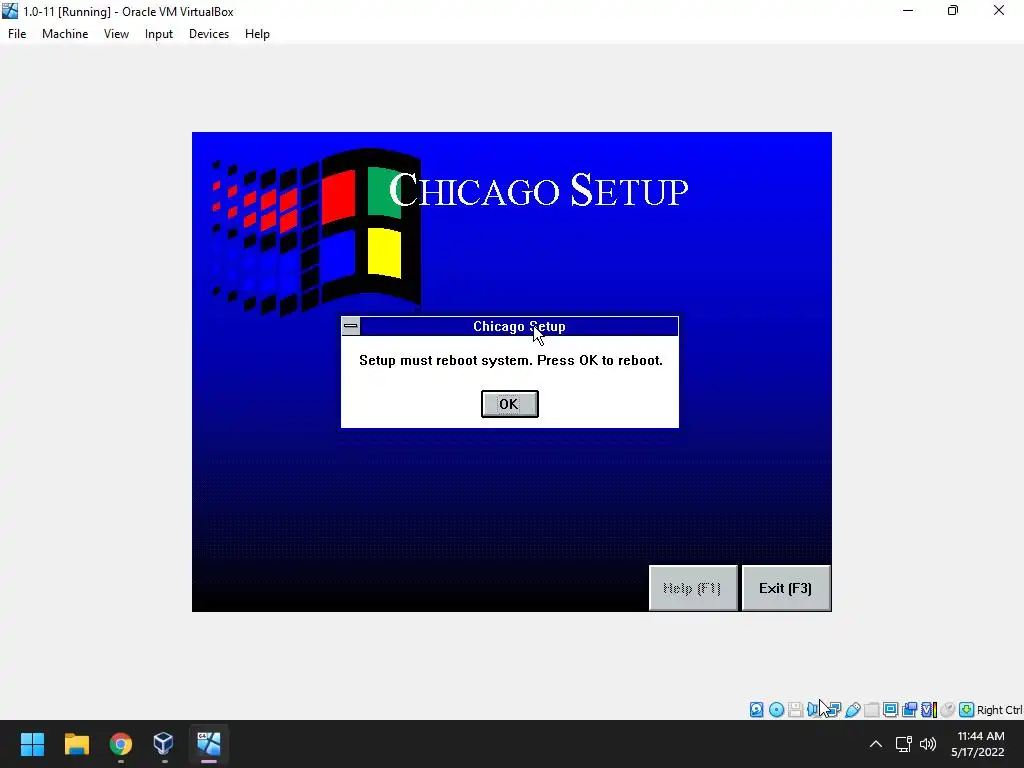Click the display settings indicator icon
This screenshot has width=1024, height=768.
pos(890,710)
